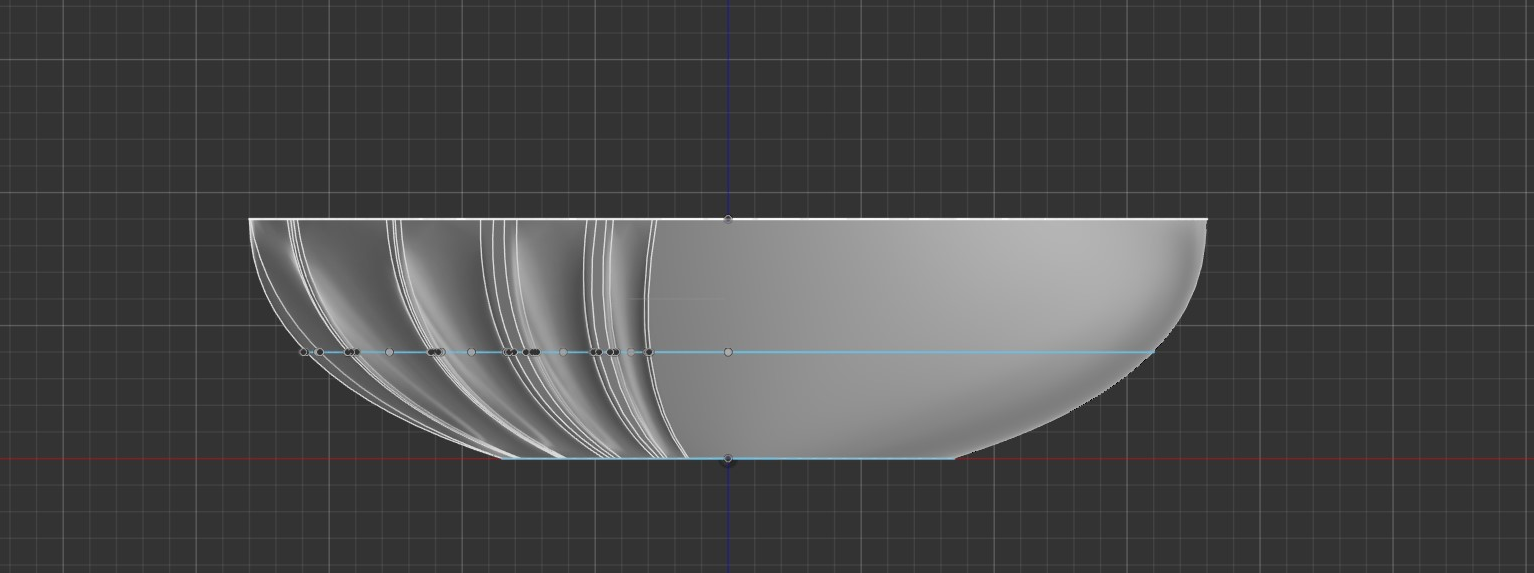This screenshot has width=1534, height=573.
Task: Select the third light gray point from the left
Action: (563, 352)
